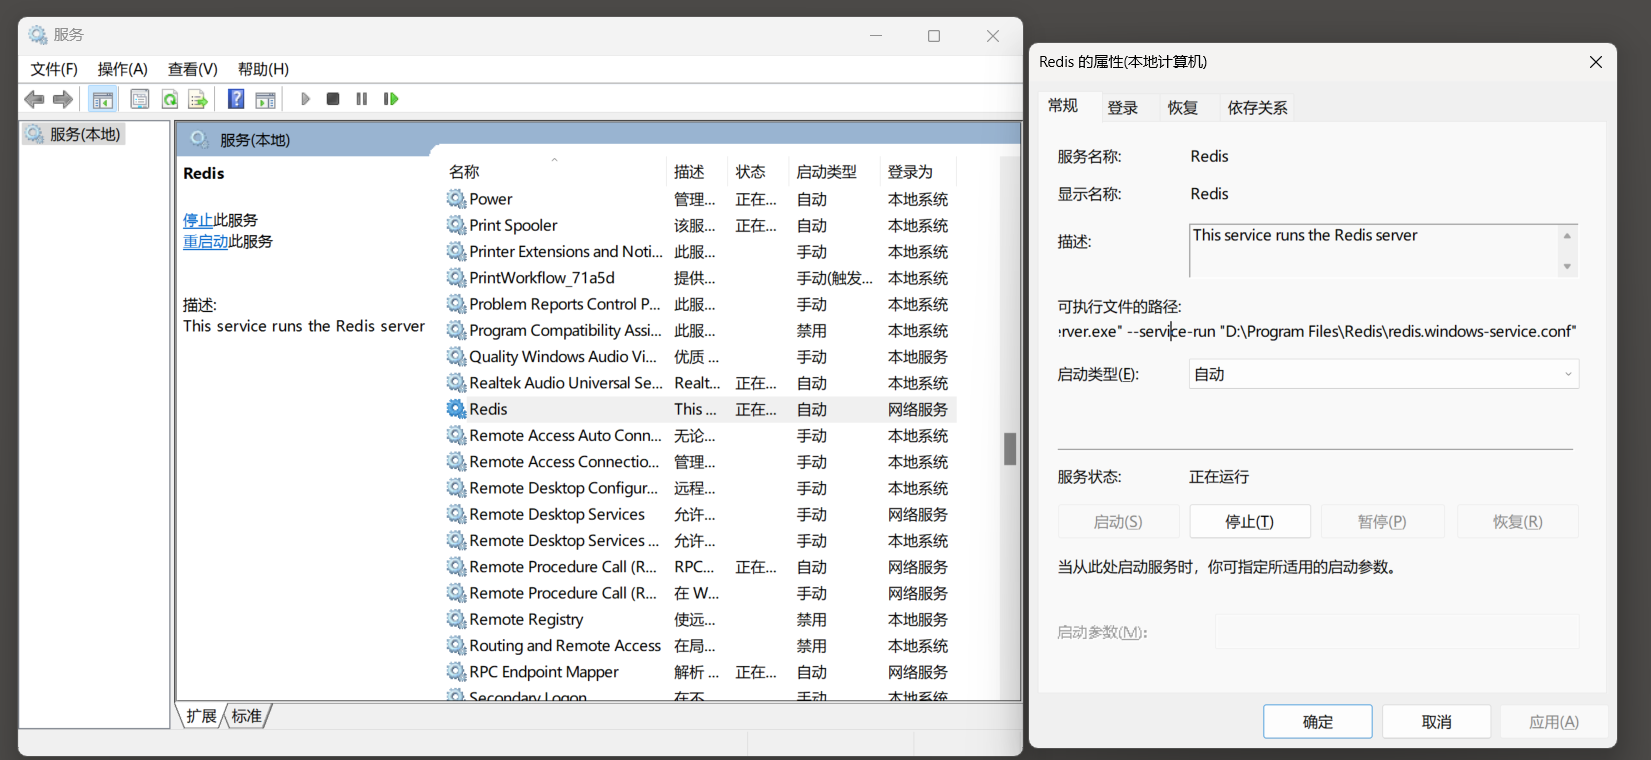The width and height of the screenshot is (1651, 760).
Task: Click the 确定 button
Action: 1318,722
